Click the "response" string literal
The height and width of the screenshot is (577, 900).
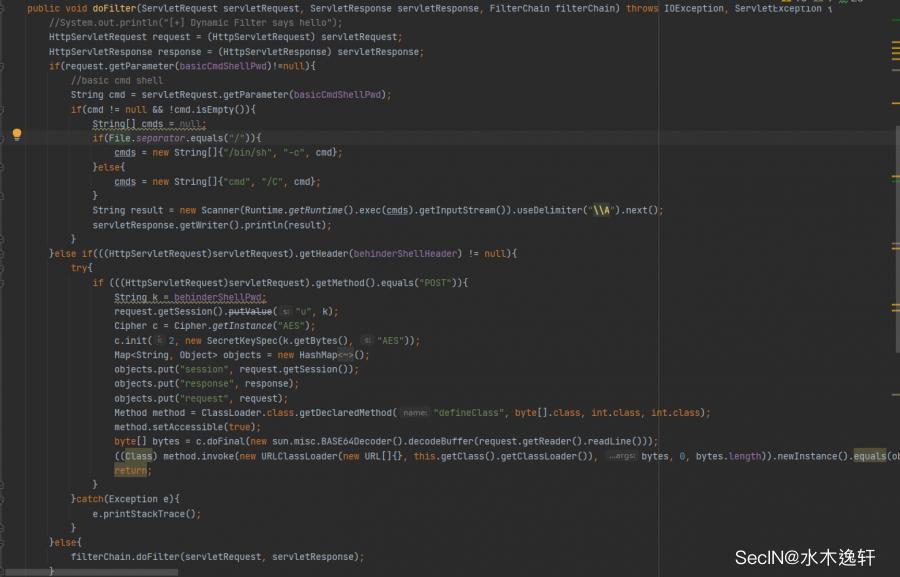[207, 384]
